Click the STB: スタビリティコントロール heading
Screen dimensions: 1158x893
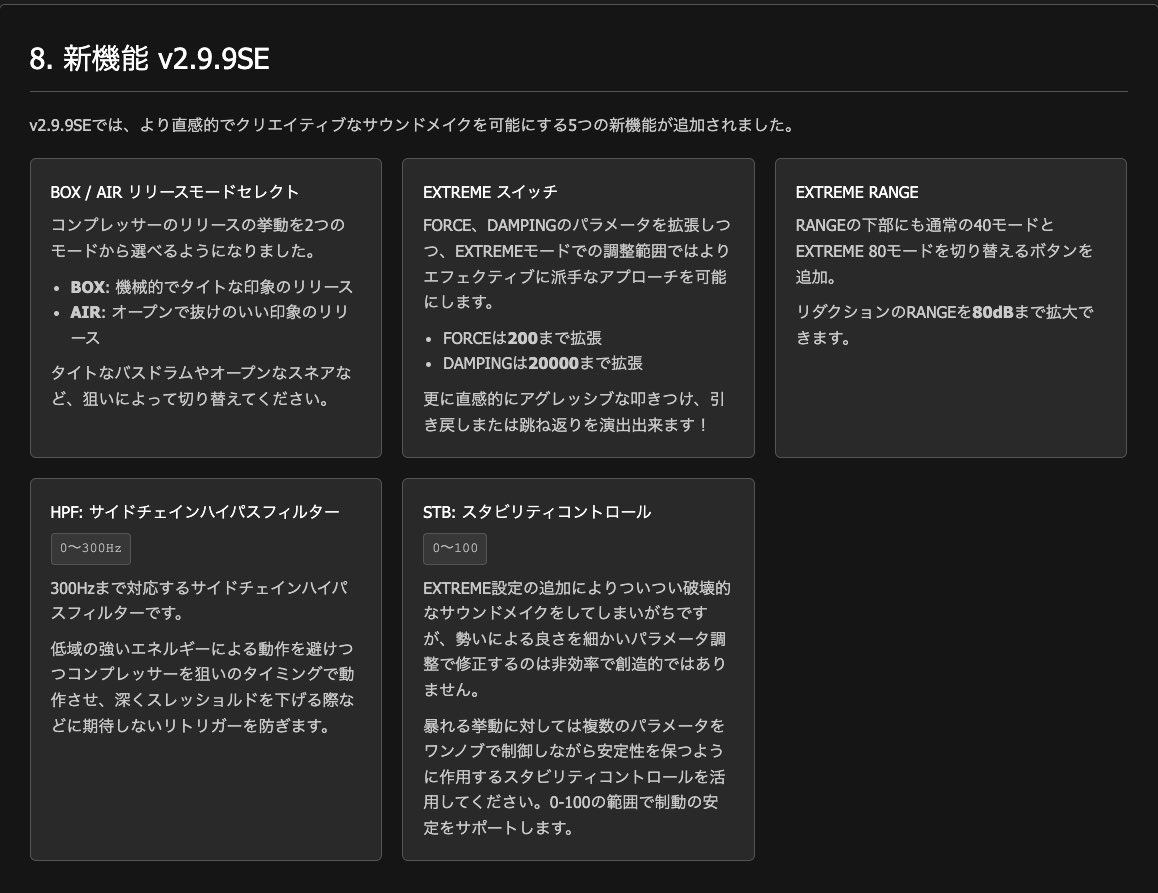pos(536,511)
